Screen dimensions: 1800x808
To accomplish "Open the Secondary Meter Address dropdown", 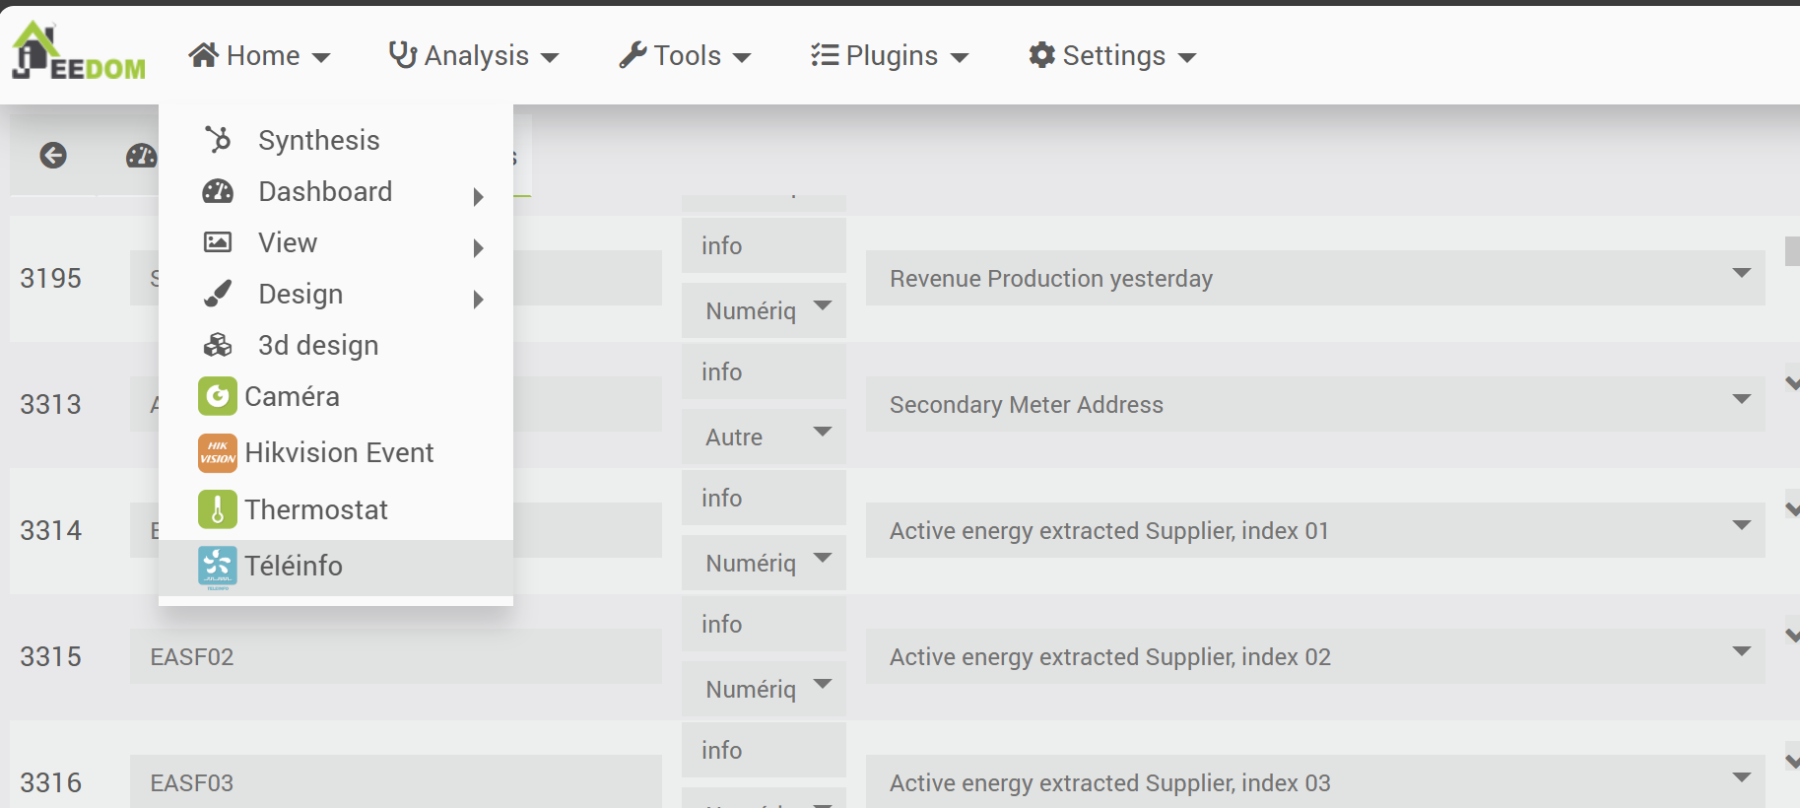I will click(x=1314, y=404).
